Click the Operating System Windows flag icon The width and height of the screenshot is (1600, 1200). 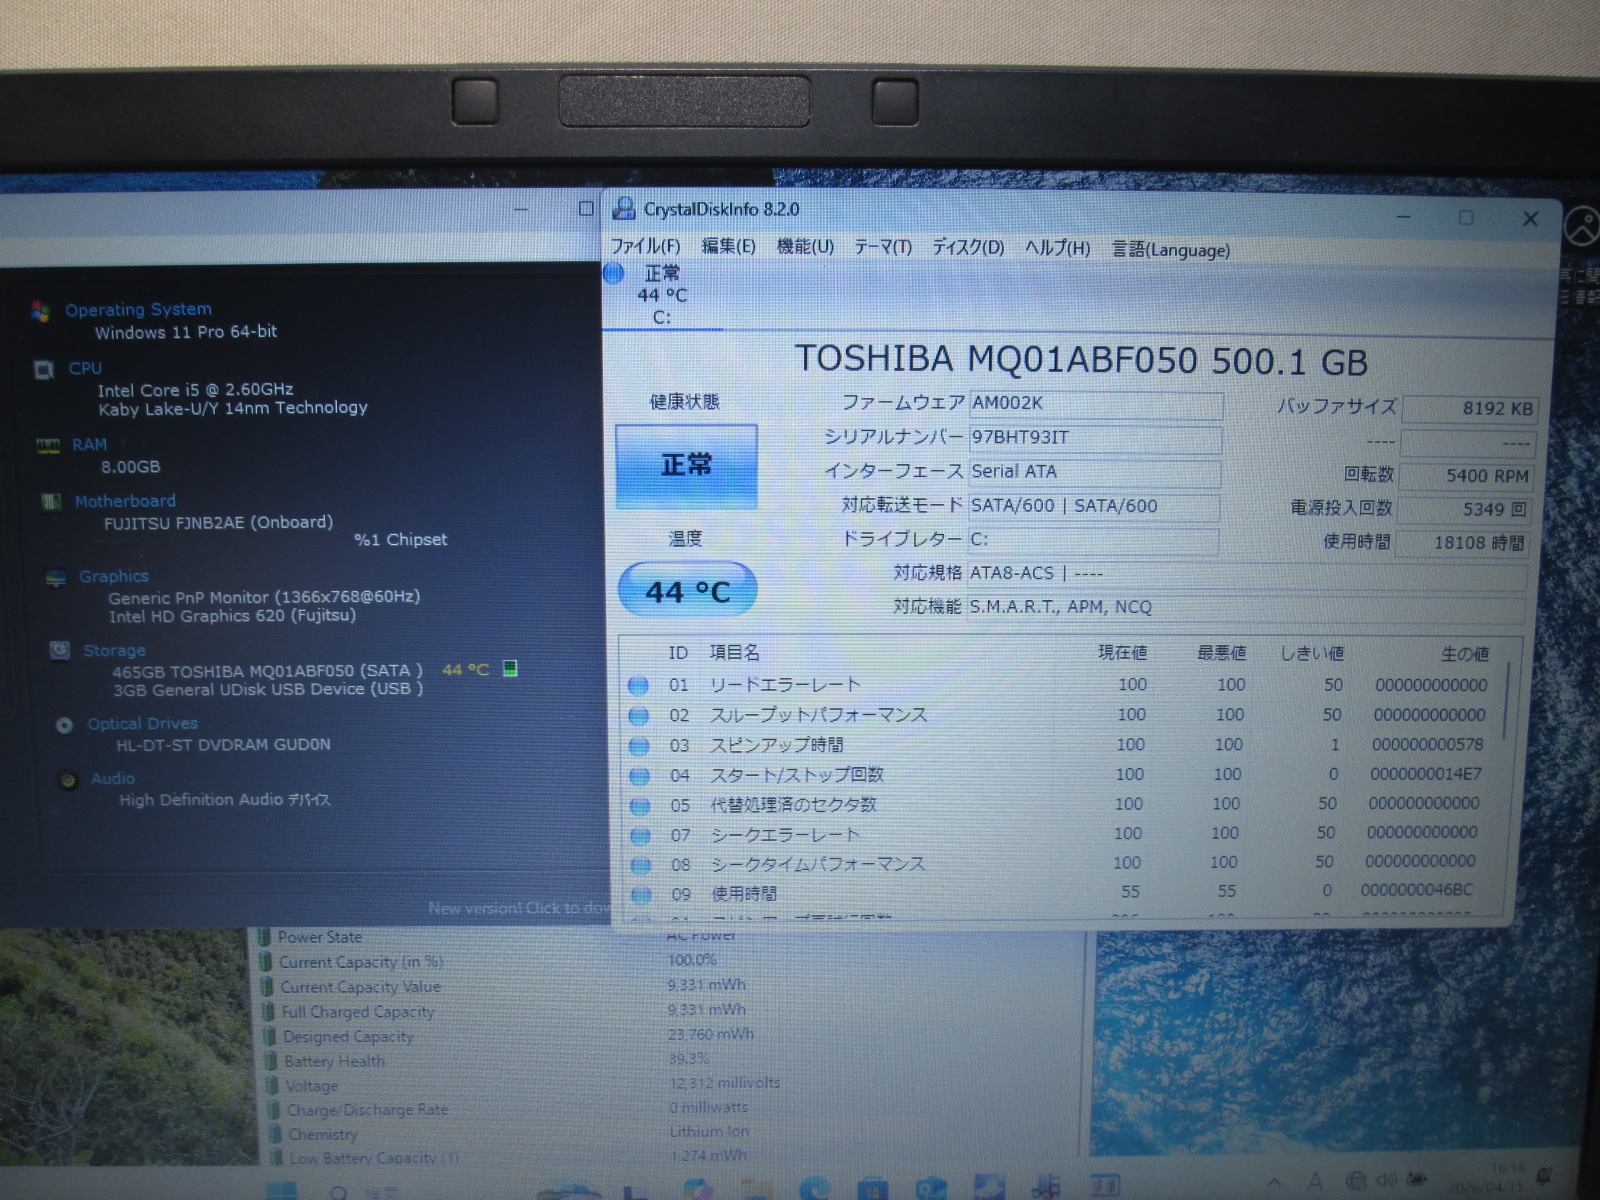[x=40, y=311]
